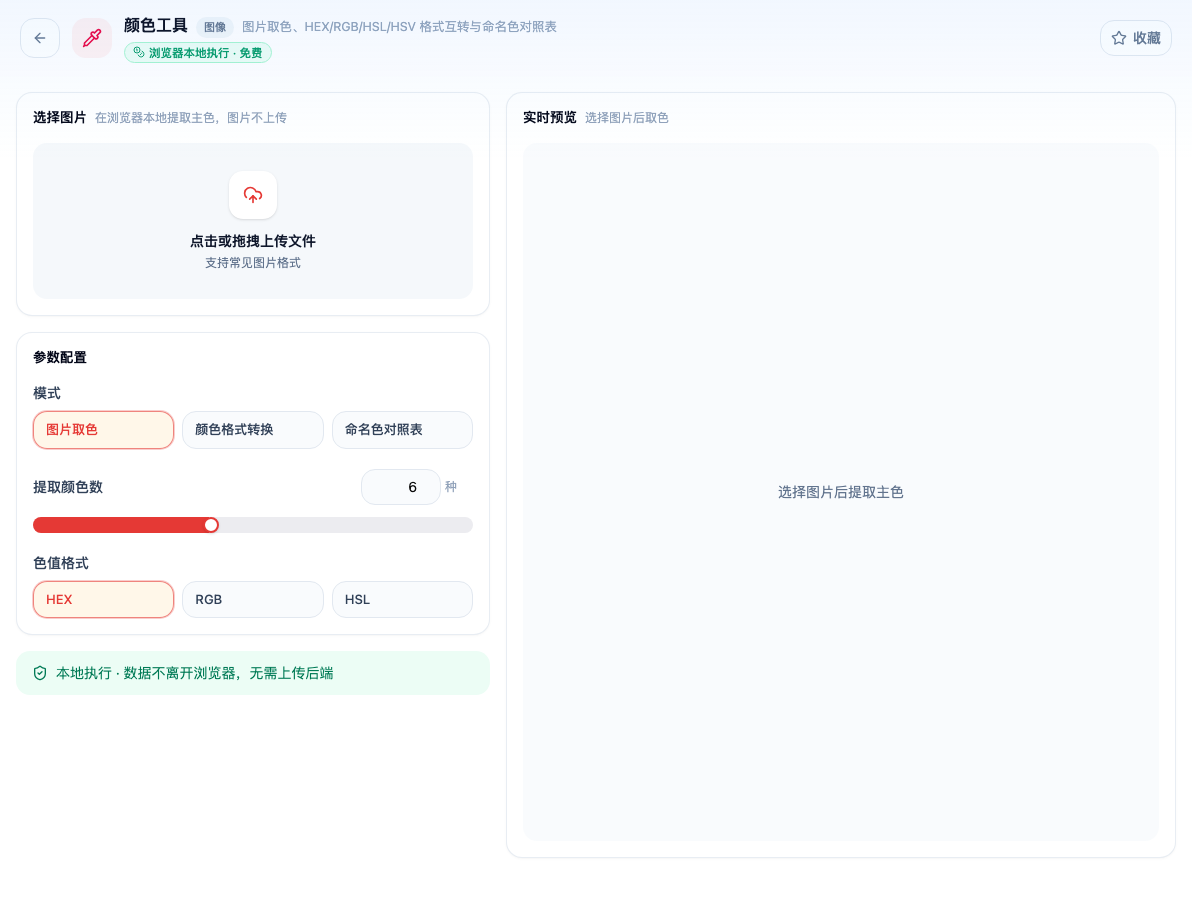Viewport: 1192px width, 900px height.
Task: Click the 支持常见图片格式 hint text
Action: 253,263
